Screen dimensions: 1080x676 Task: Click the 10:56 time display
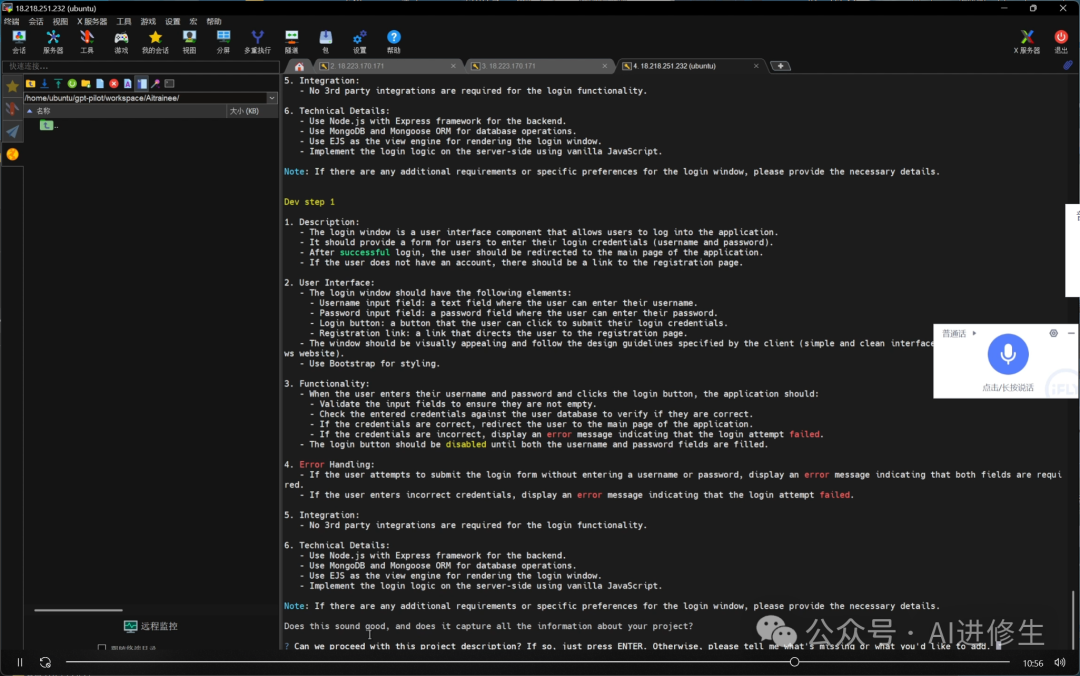coord(1032,663)
